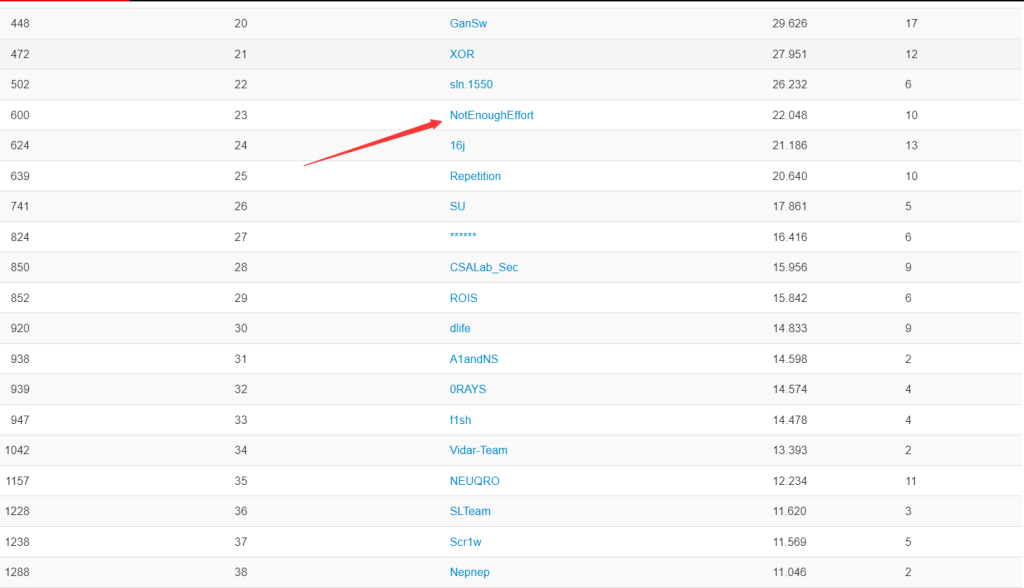This screenshot has width=1024, height=588.
Task: Select the NotEnoughEffort team link
Action: (x=491, y=115)
